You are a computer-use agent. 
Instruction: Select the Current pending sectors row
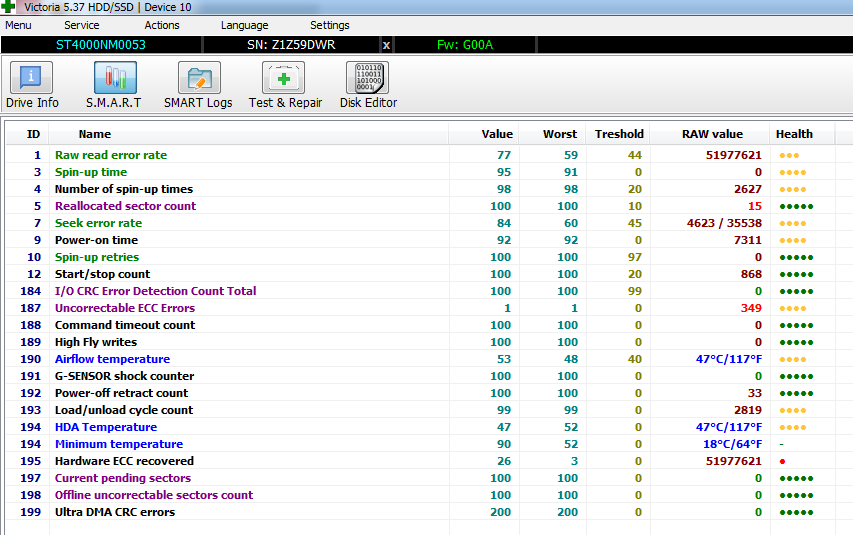click(122, 478)
